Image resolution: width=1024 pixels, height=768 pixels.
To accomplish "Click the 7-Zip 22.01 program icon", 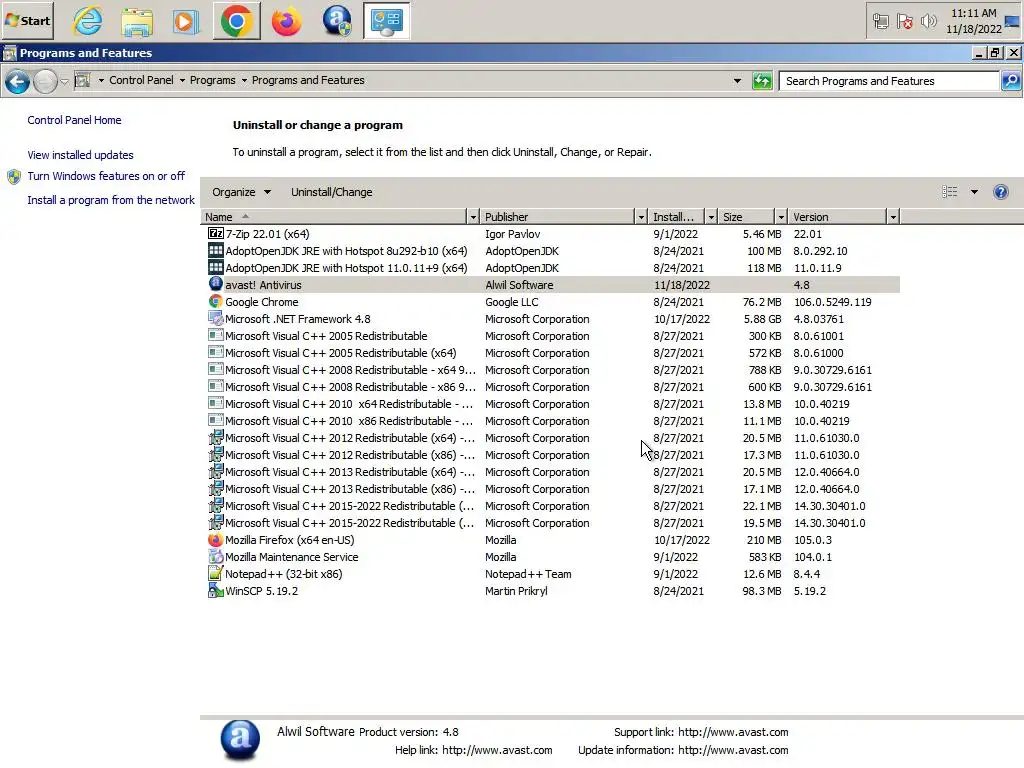I will 216,233.
